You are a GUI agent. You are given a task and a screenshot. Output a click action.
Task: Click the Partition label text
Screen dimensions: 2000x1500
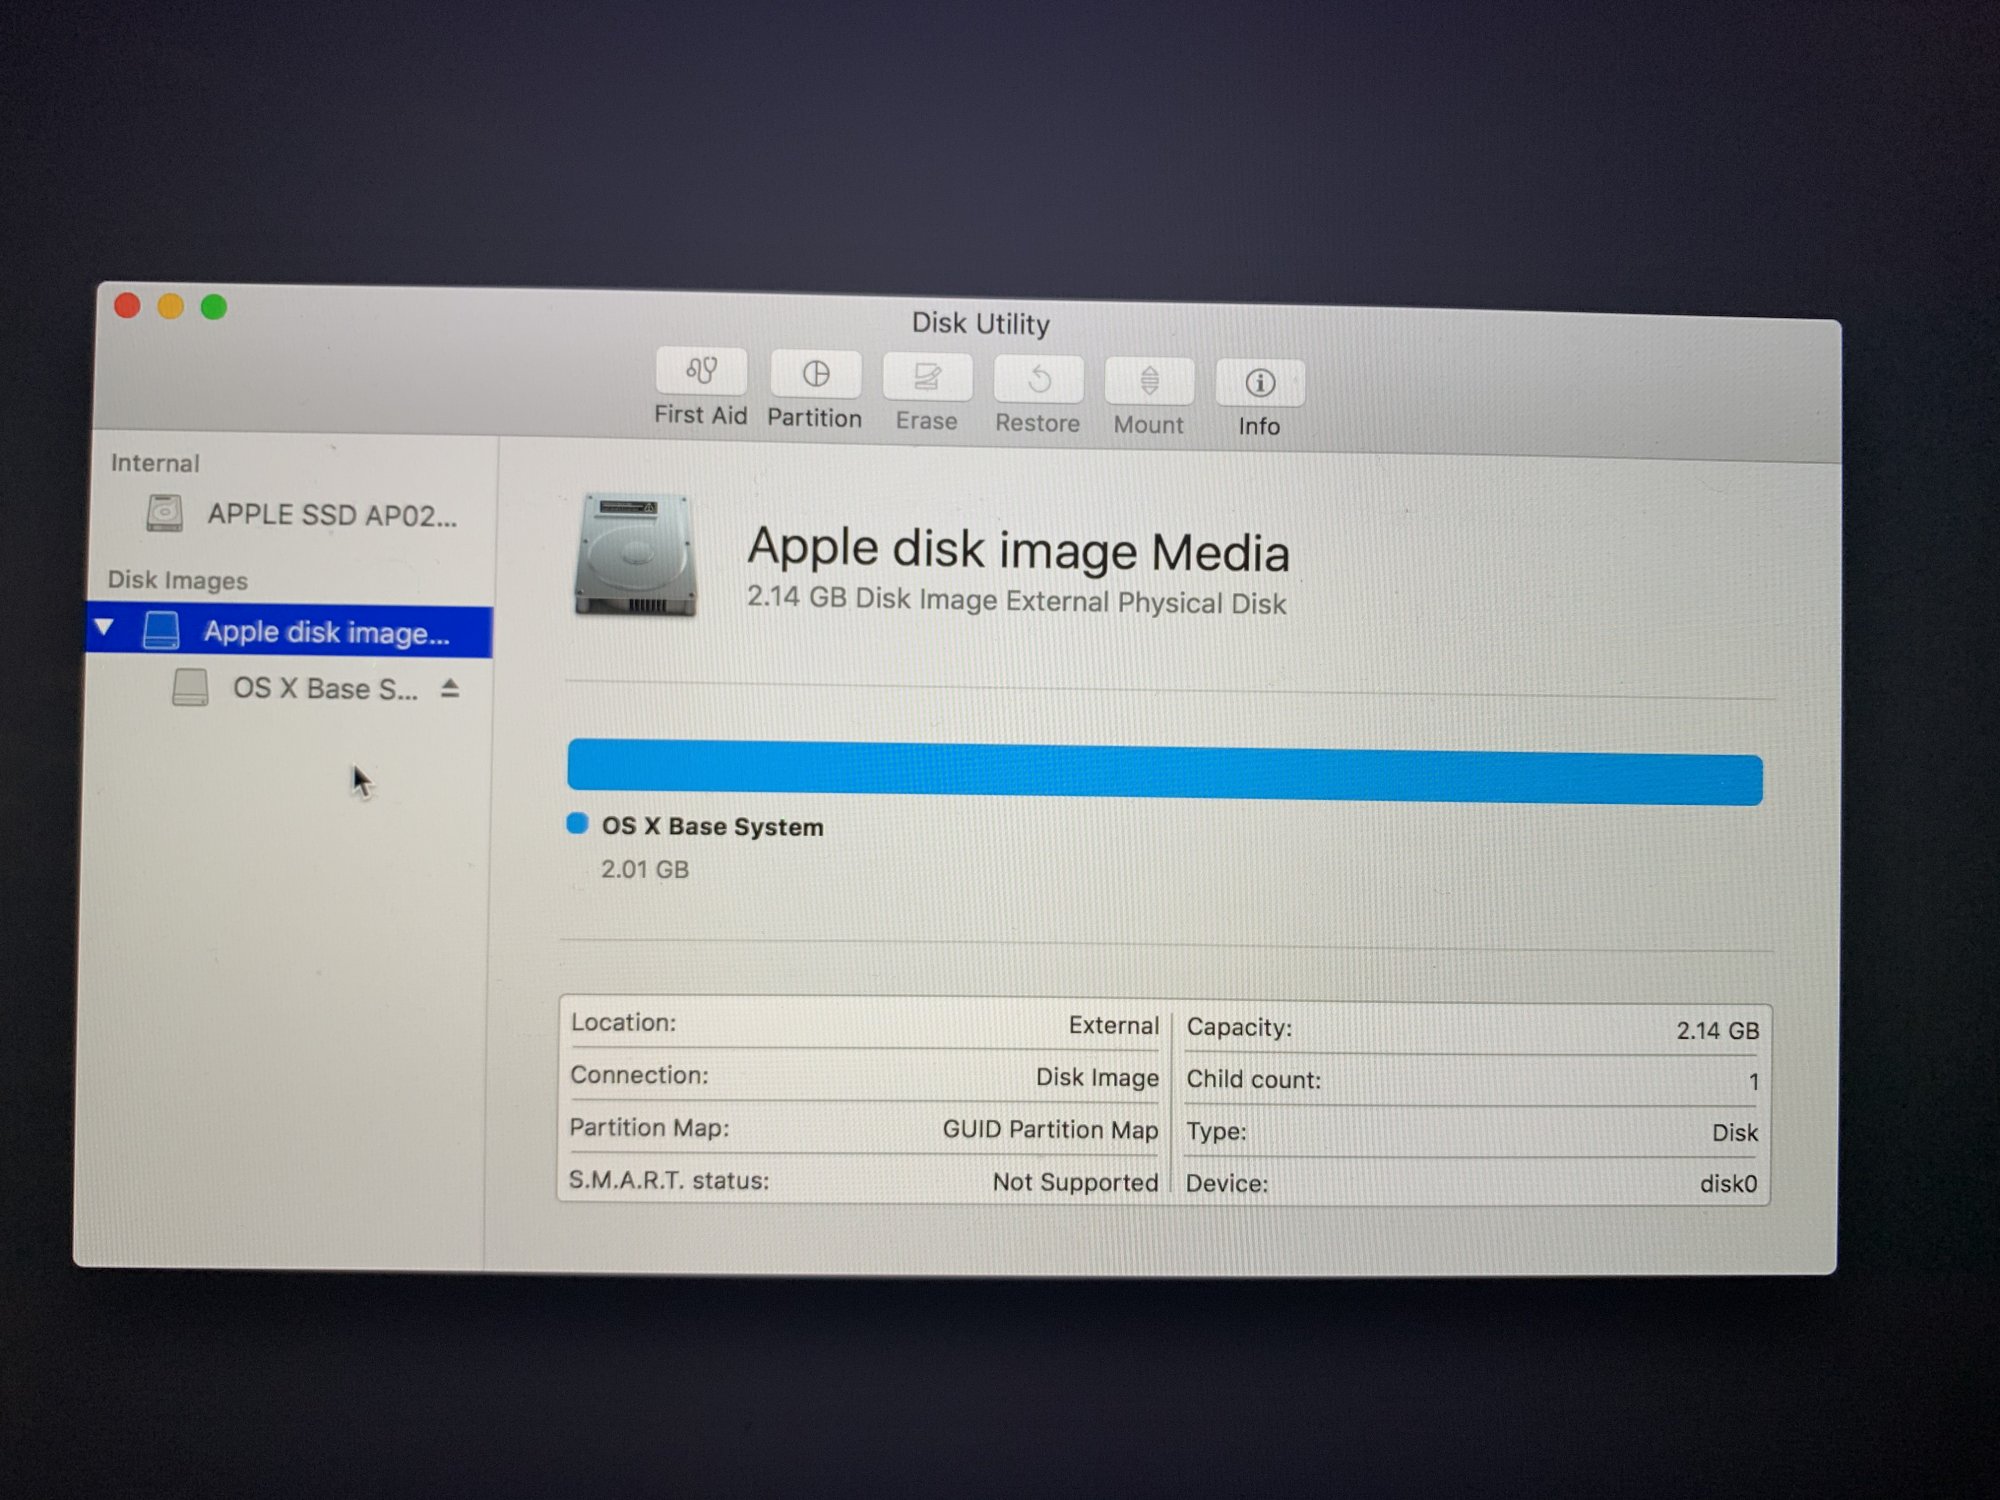tap(814, 418)
